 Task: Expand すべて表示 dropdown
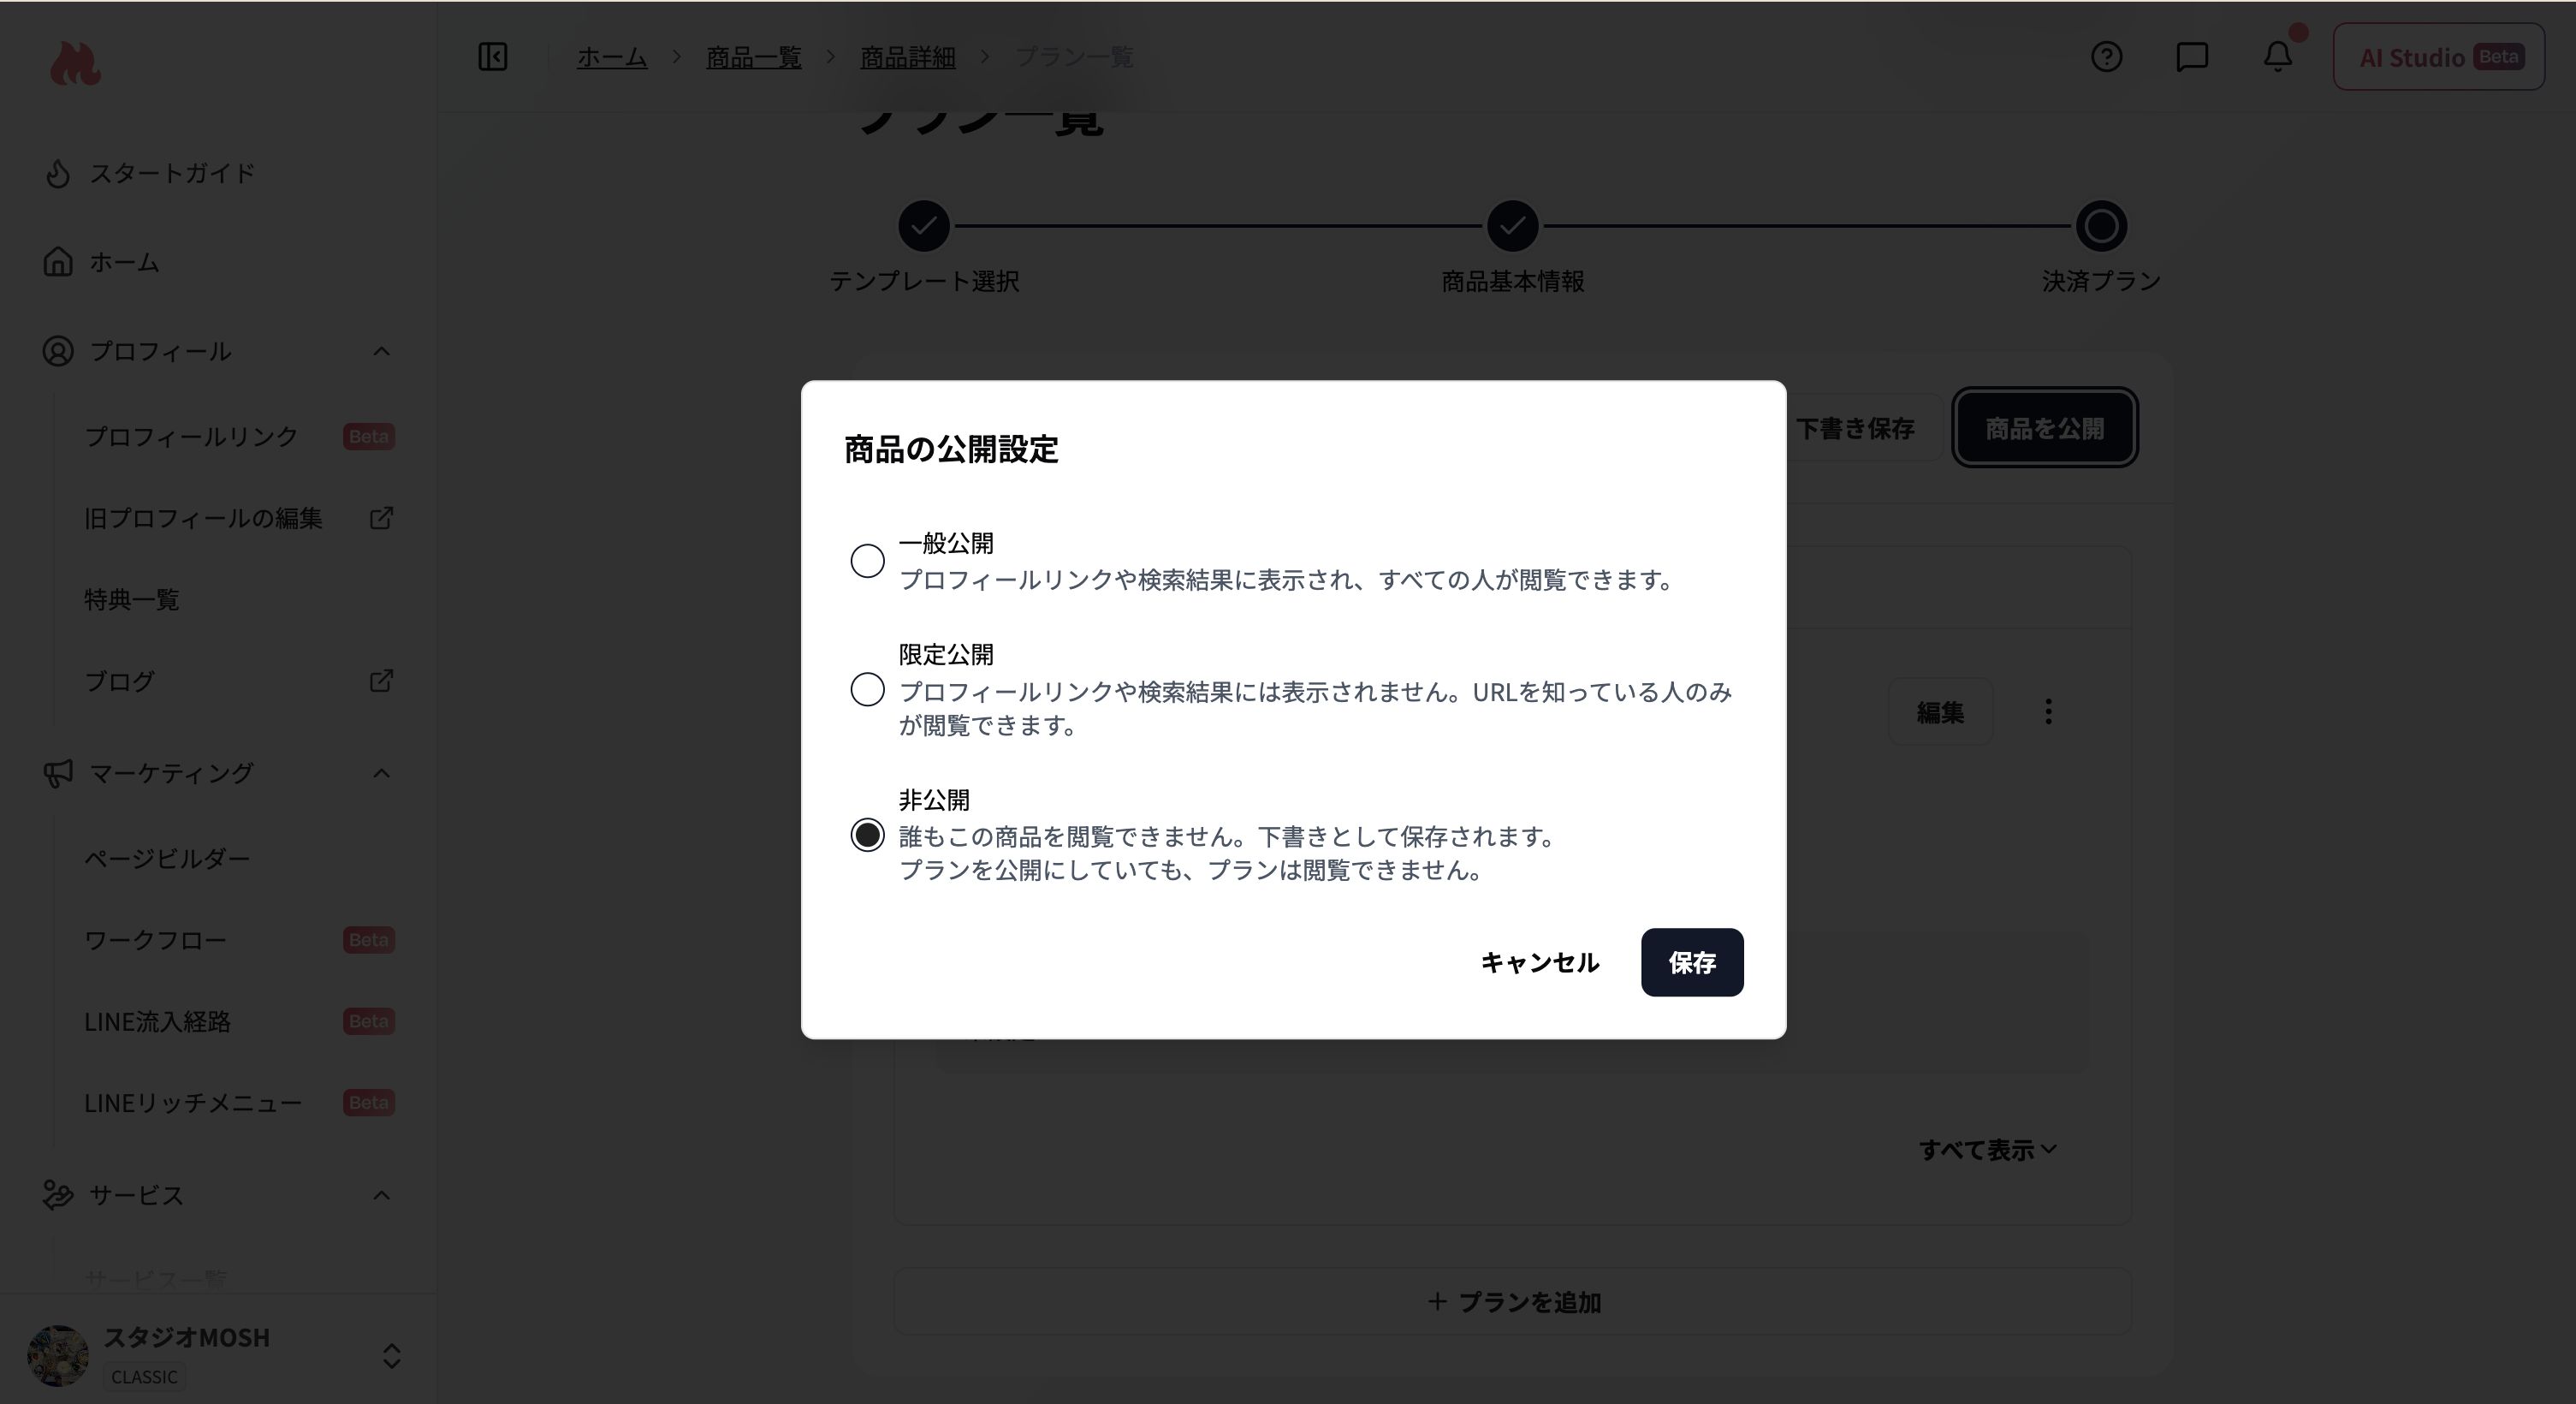point(1988,1150)
